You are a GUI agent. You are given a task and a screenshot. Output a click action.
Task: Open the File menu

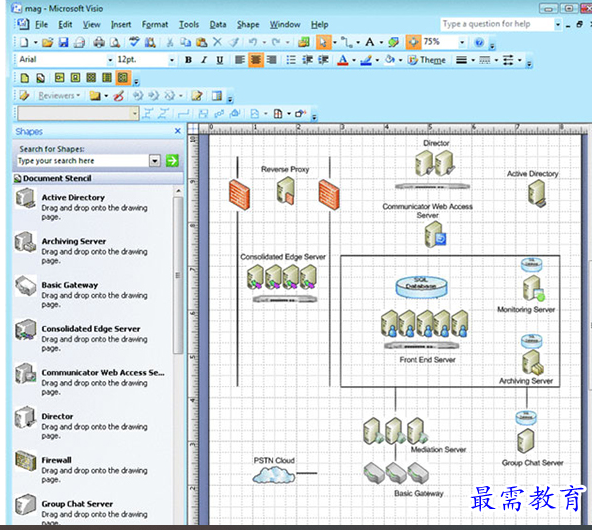(41, 25)
